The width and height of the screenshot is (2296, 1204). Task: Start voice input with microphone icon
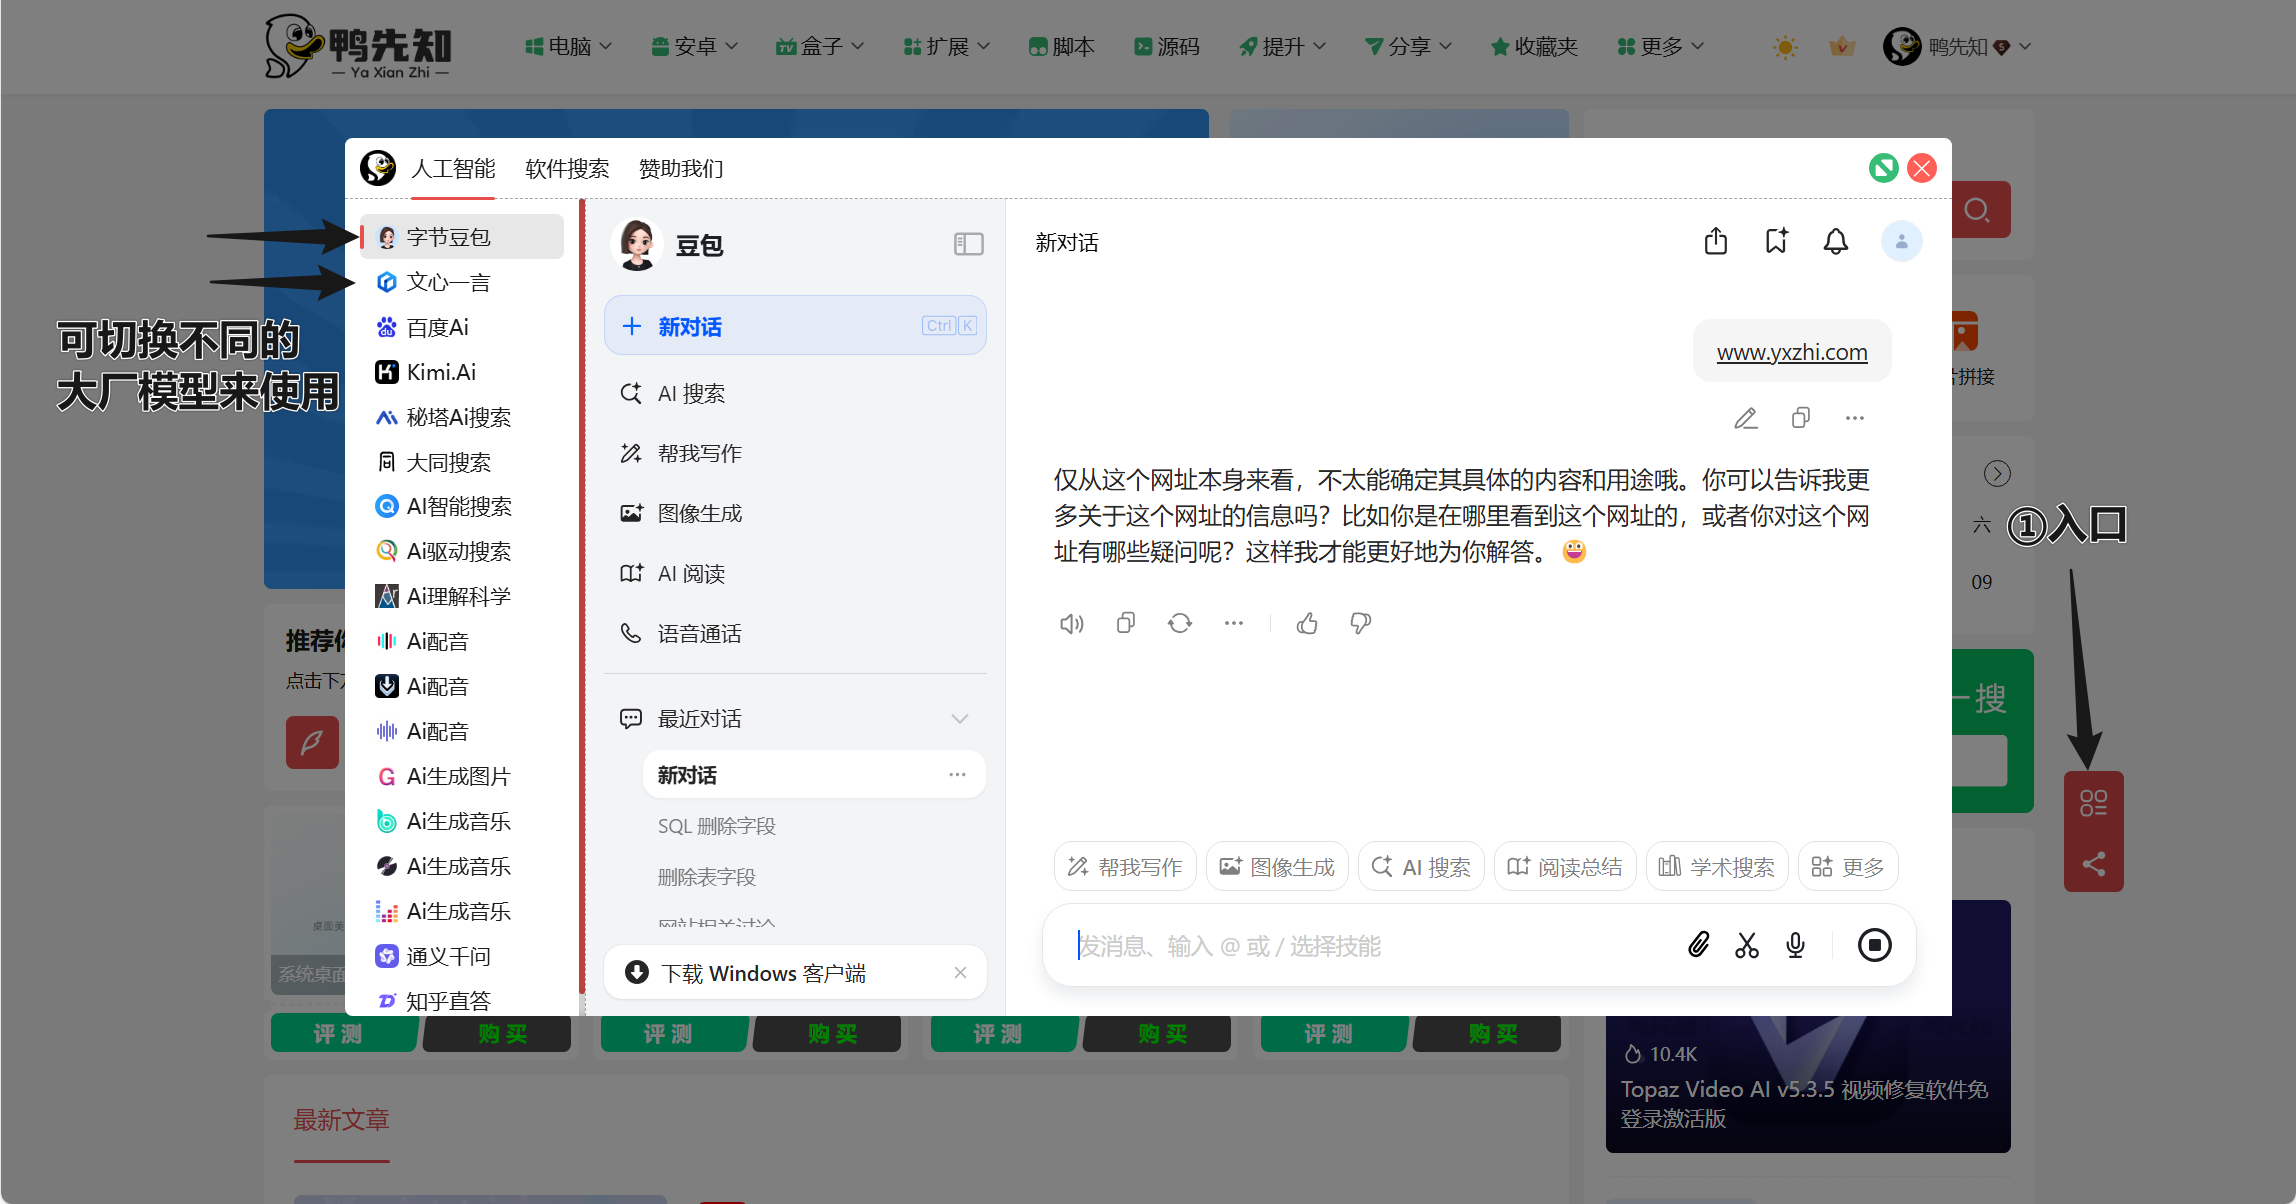pyautogui.click(x=1796, y=945)
